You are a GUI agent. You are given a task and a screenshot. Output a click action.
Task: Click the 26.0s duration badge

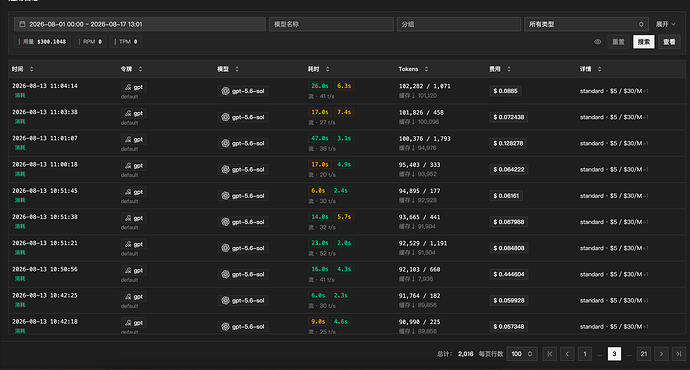click(x=320, y=86)
